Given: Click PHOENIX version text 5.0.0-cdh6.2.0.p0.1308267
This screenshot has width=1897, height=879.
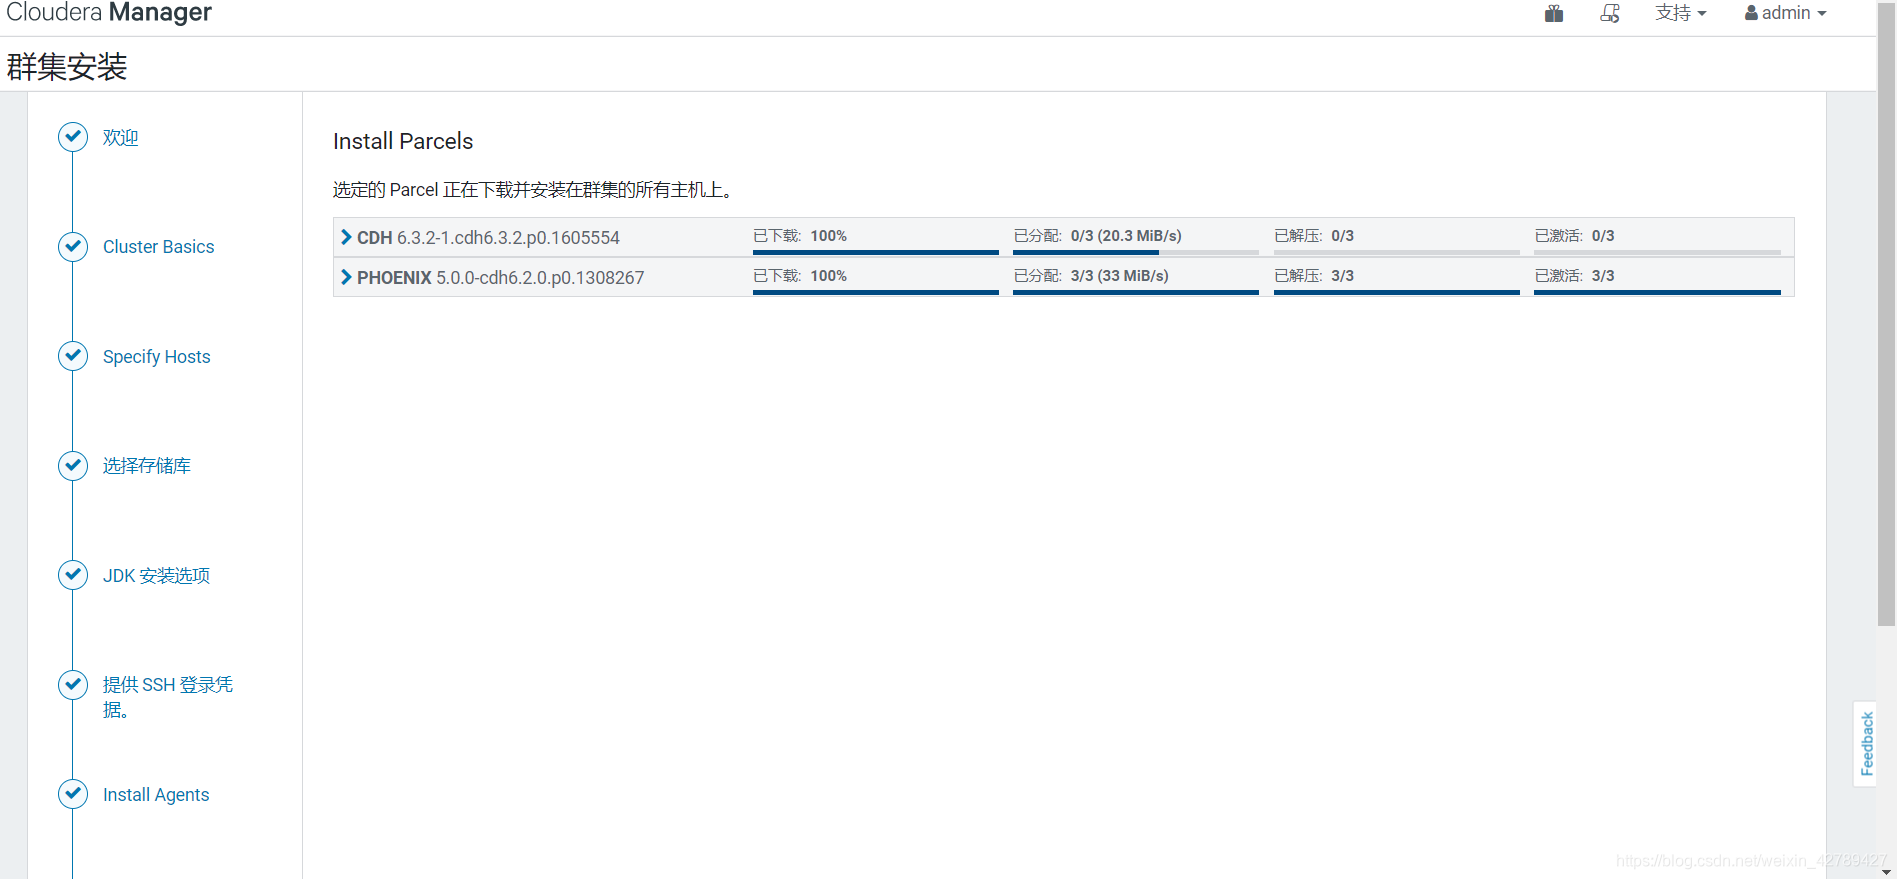Looking at the screenshot, I should point(540,278).
